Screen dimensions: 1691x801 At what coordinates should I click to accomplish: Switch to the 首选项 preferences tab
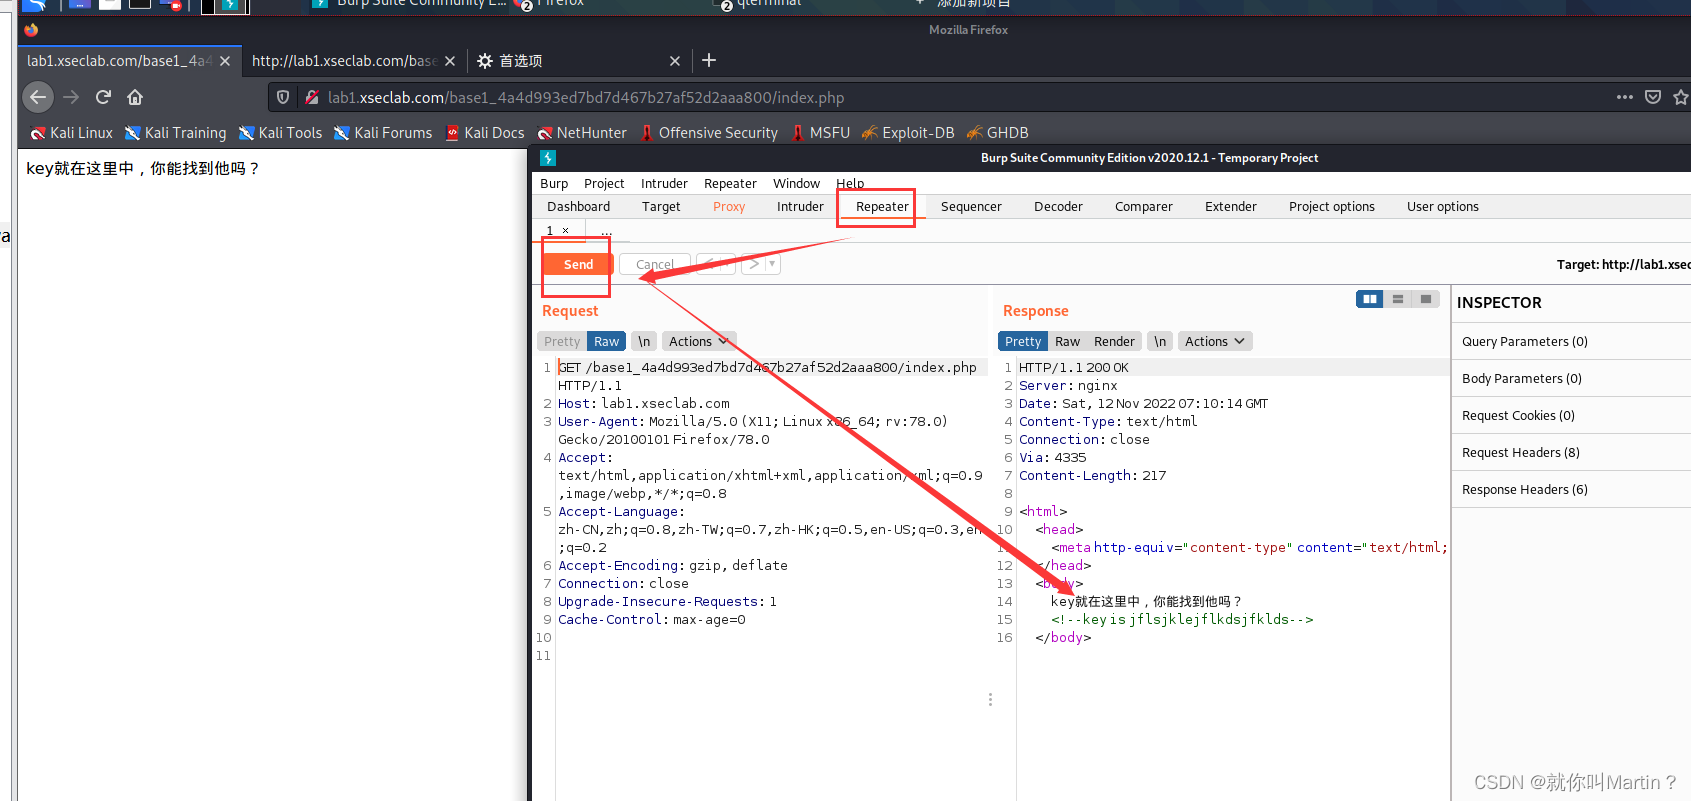[x=577, y=61]
